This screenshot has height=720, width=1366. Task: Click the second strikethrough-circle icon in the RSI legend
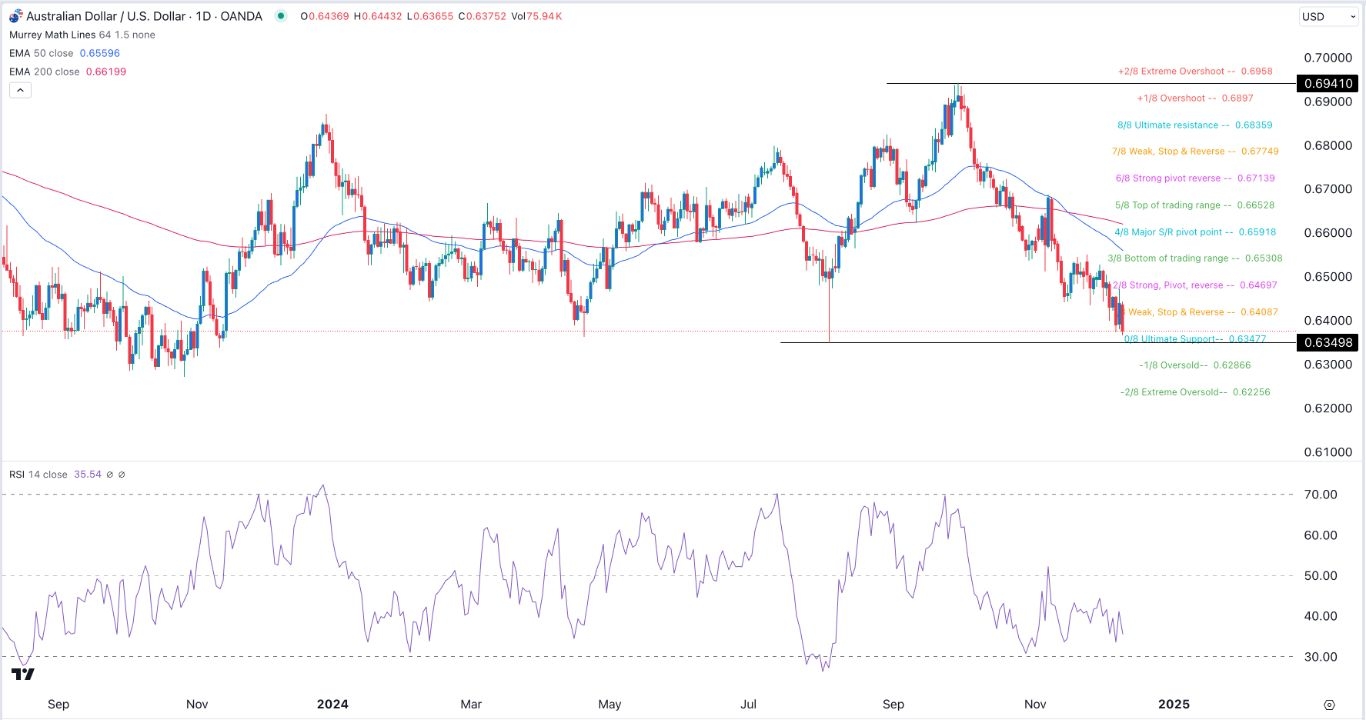[x=121, y=474]
